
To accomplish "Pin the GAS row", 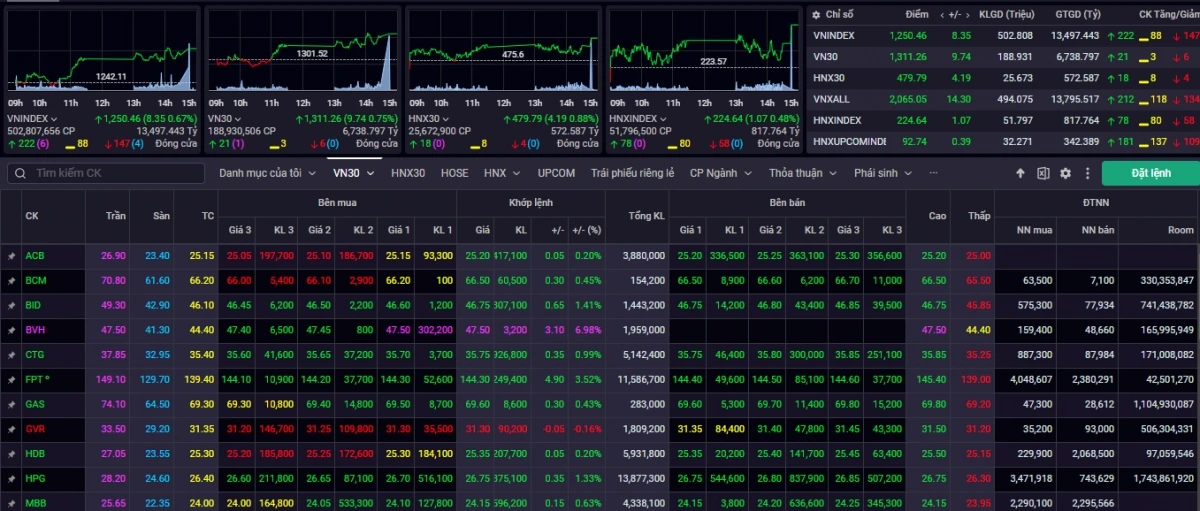I will 11,404.
